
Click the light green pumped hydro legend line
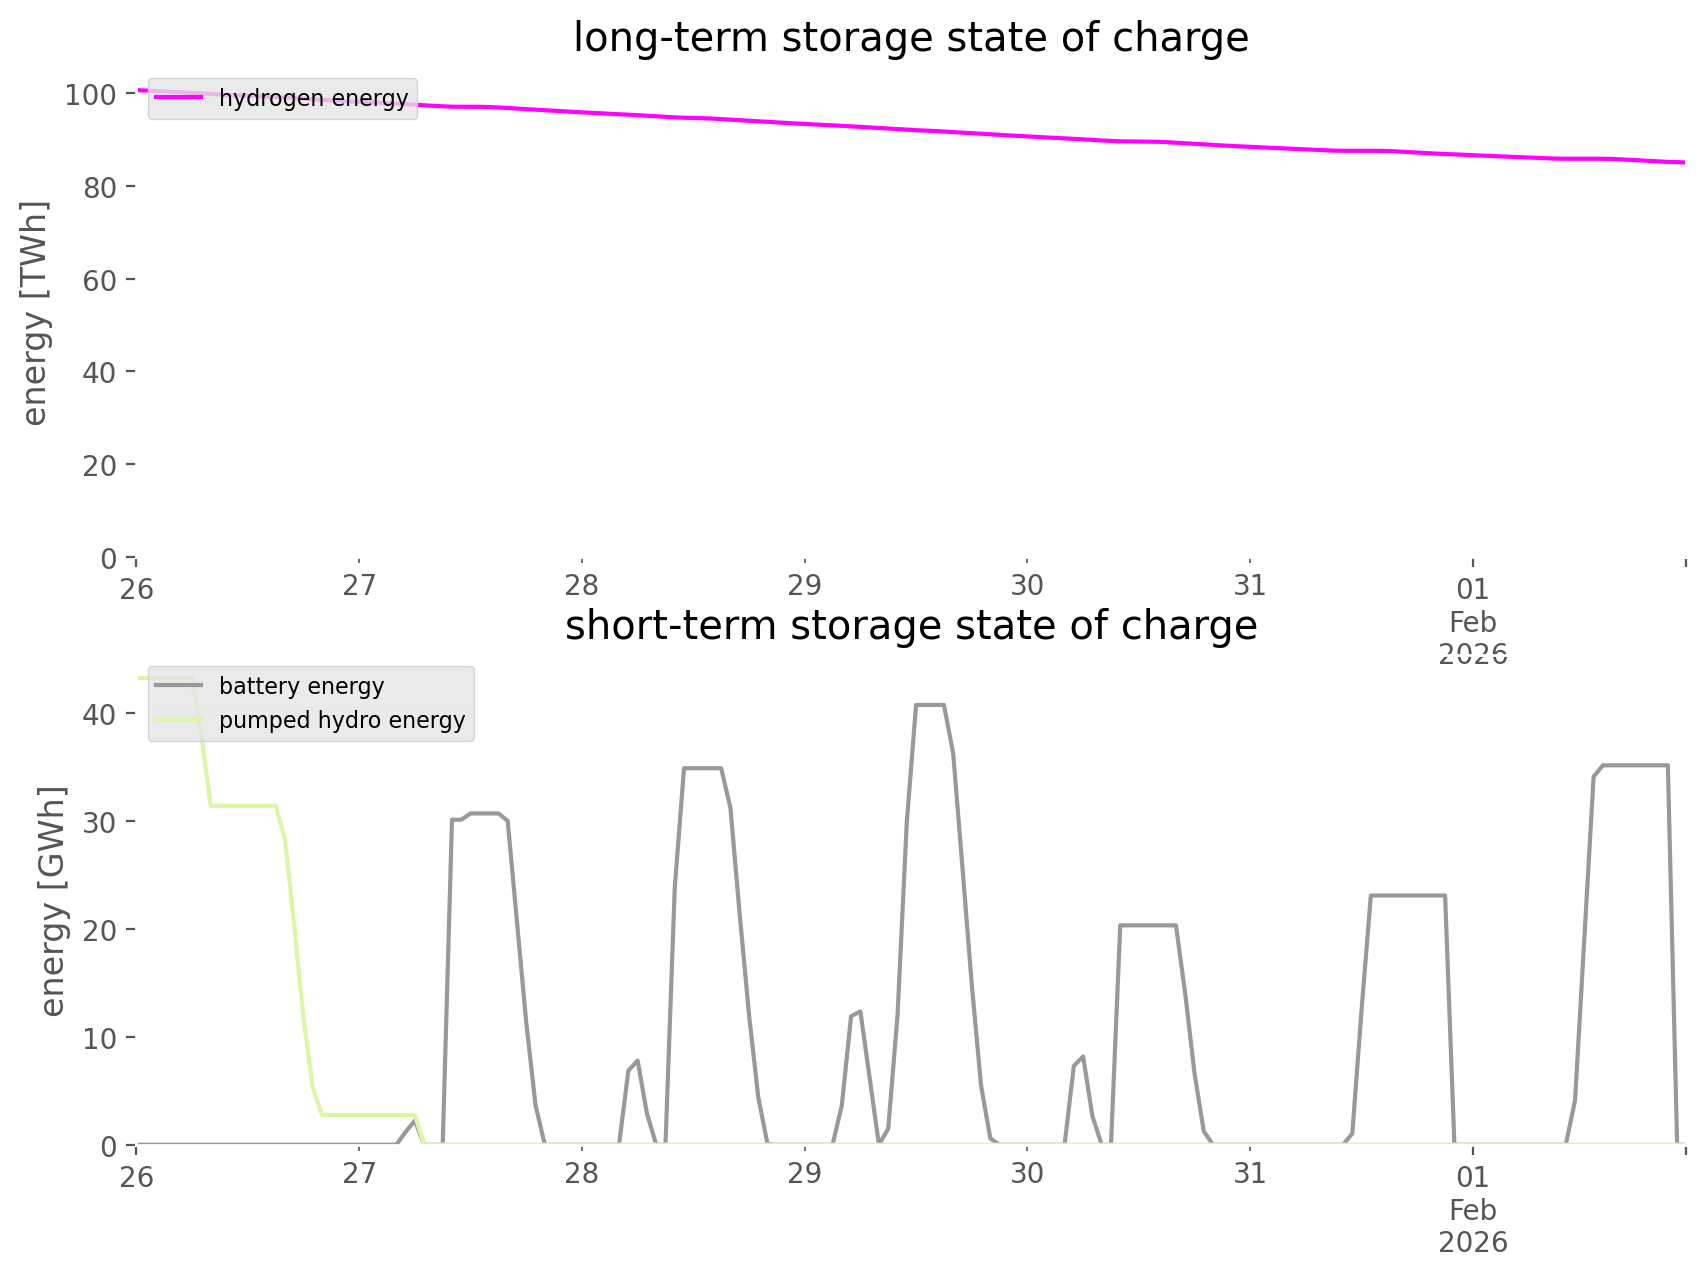(179, 720)
